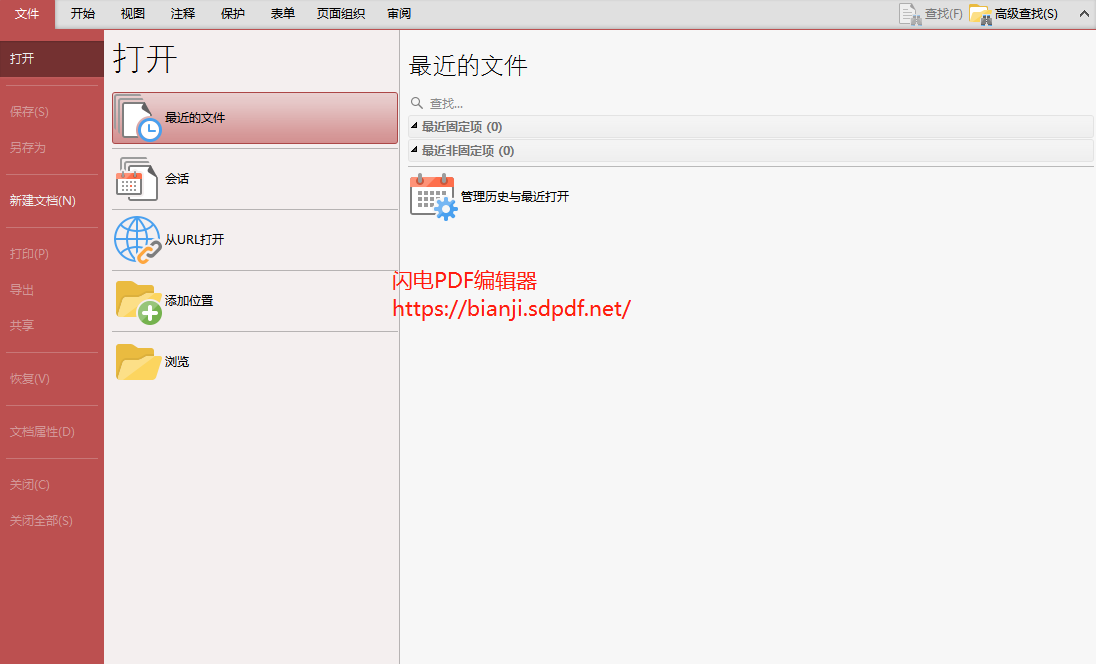This screenshot has width=1096, height=664.
Task: Click the globe icon for 从URL打开
Action: 138,240
